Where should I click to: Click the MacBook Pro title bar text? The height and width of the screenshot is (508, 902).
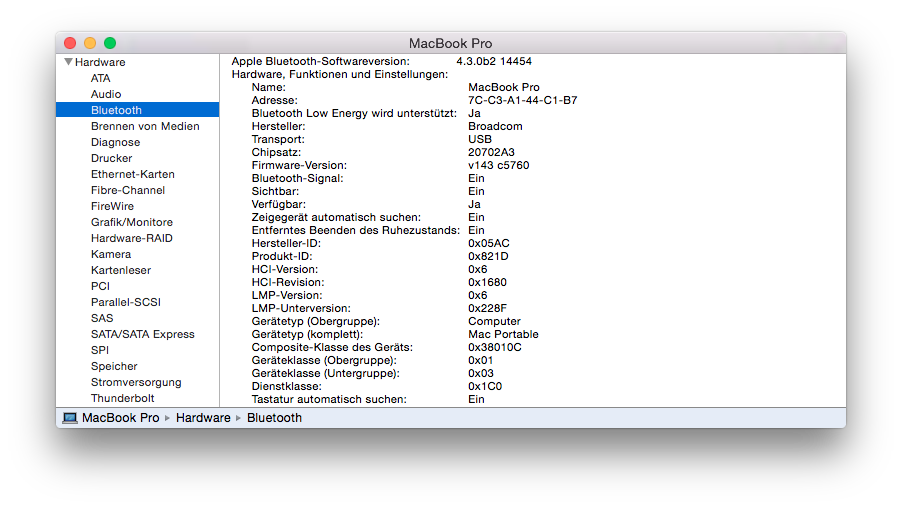(450, 44)
